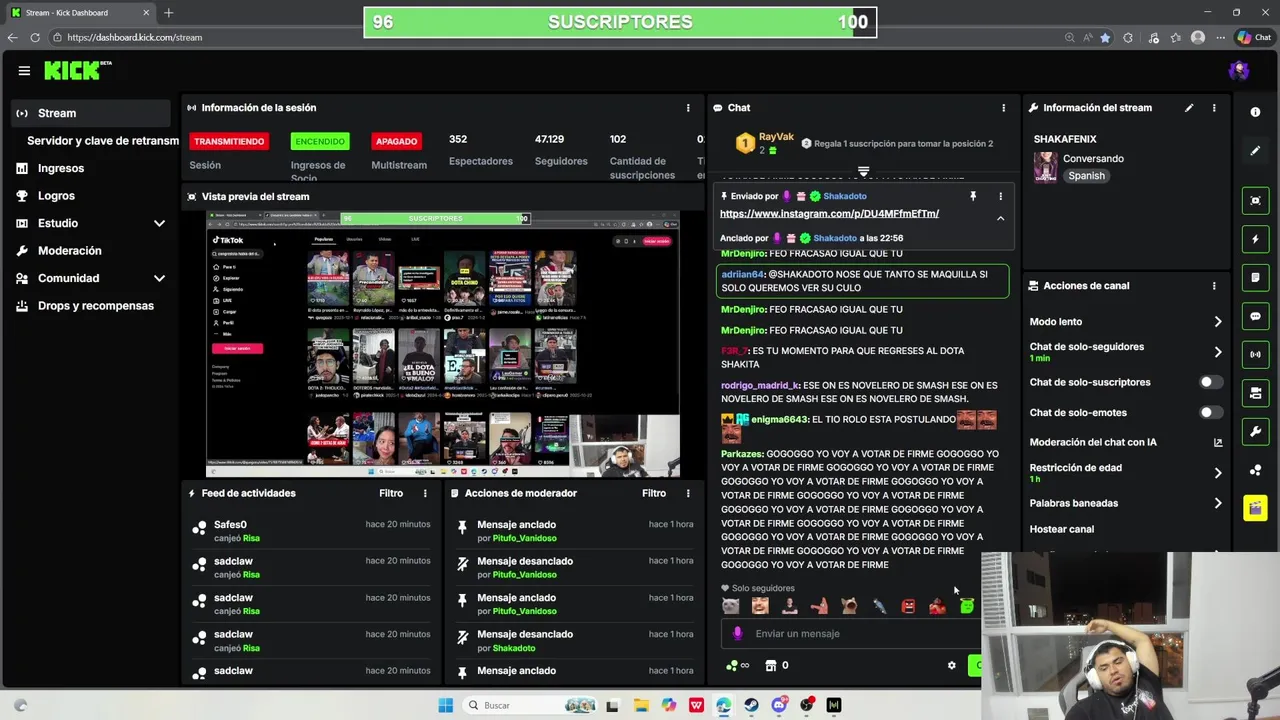Open chat settings gear icon

tap(951, 665)
